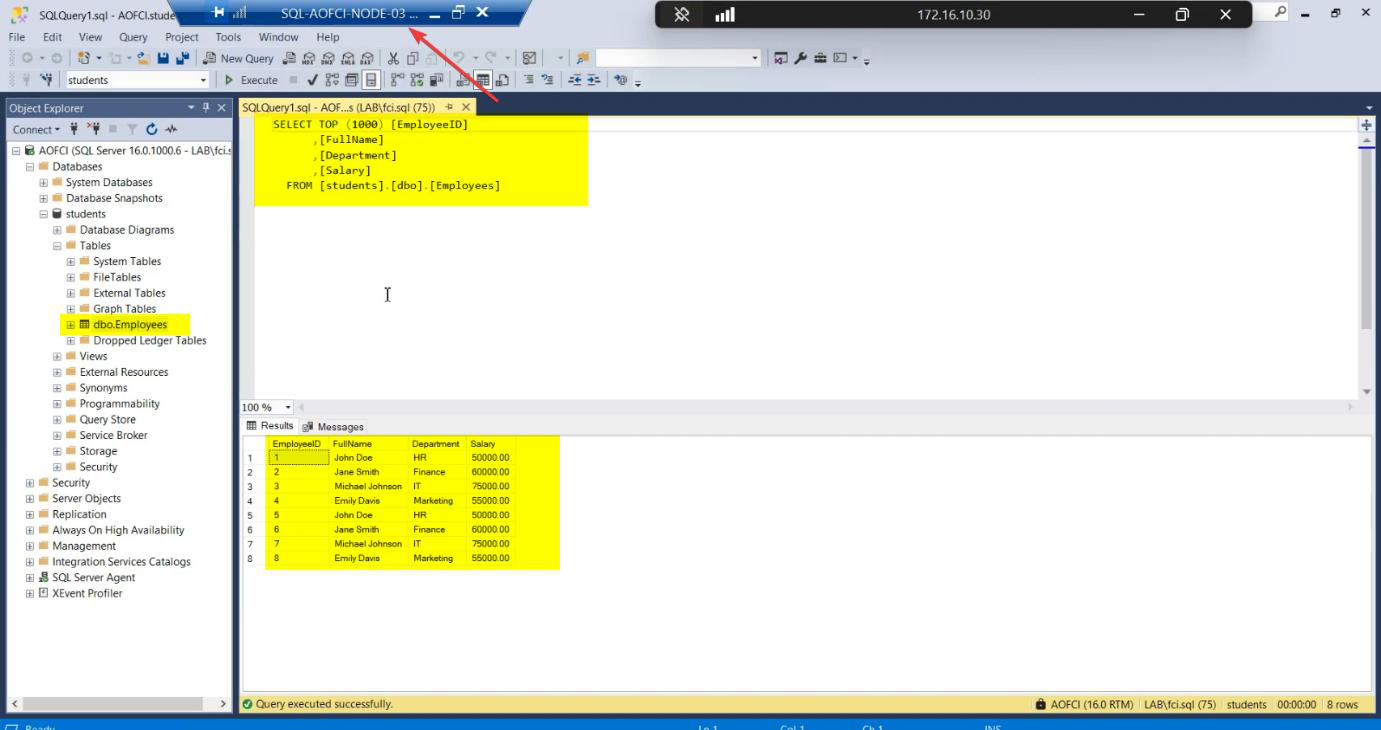Pin the Object Explorer panel

click(207, 107)
